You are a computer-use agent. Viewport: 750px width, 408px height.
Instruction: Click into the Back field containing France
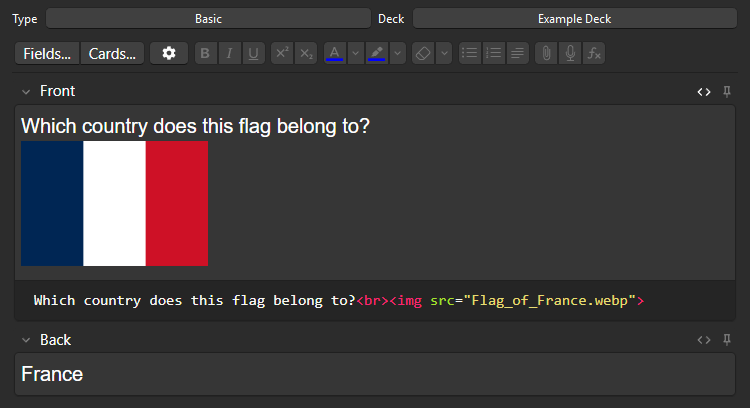375,374
